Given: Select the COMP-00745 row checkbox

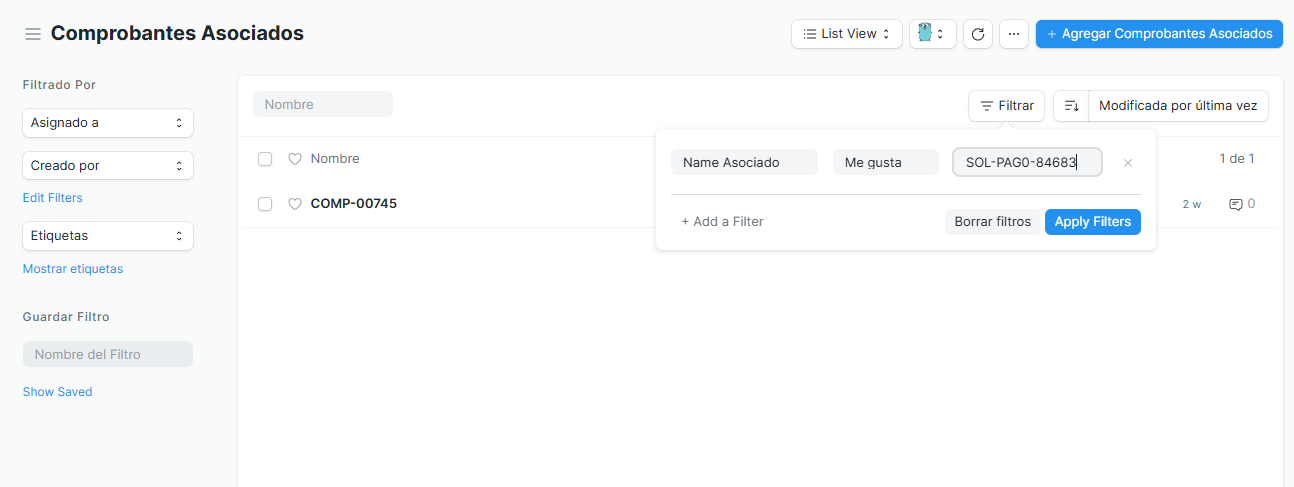Looking at the screenshot, I should [x=265, y=204].
